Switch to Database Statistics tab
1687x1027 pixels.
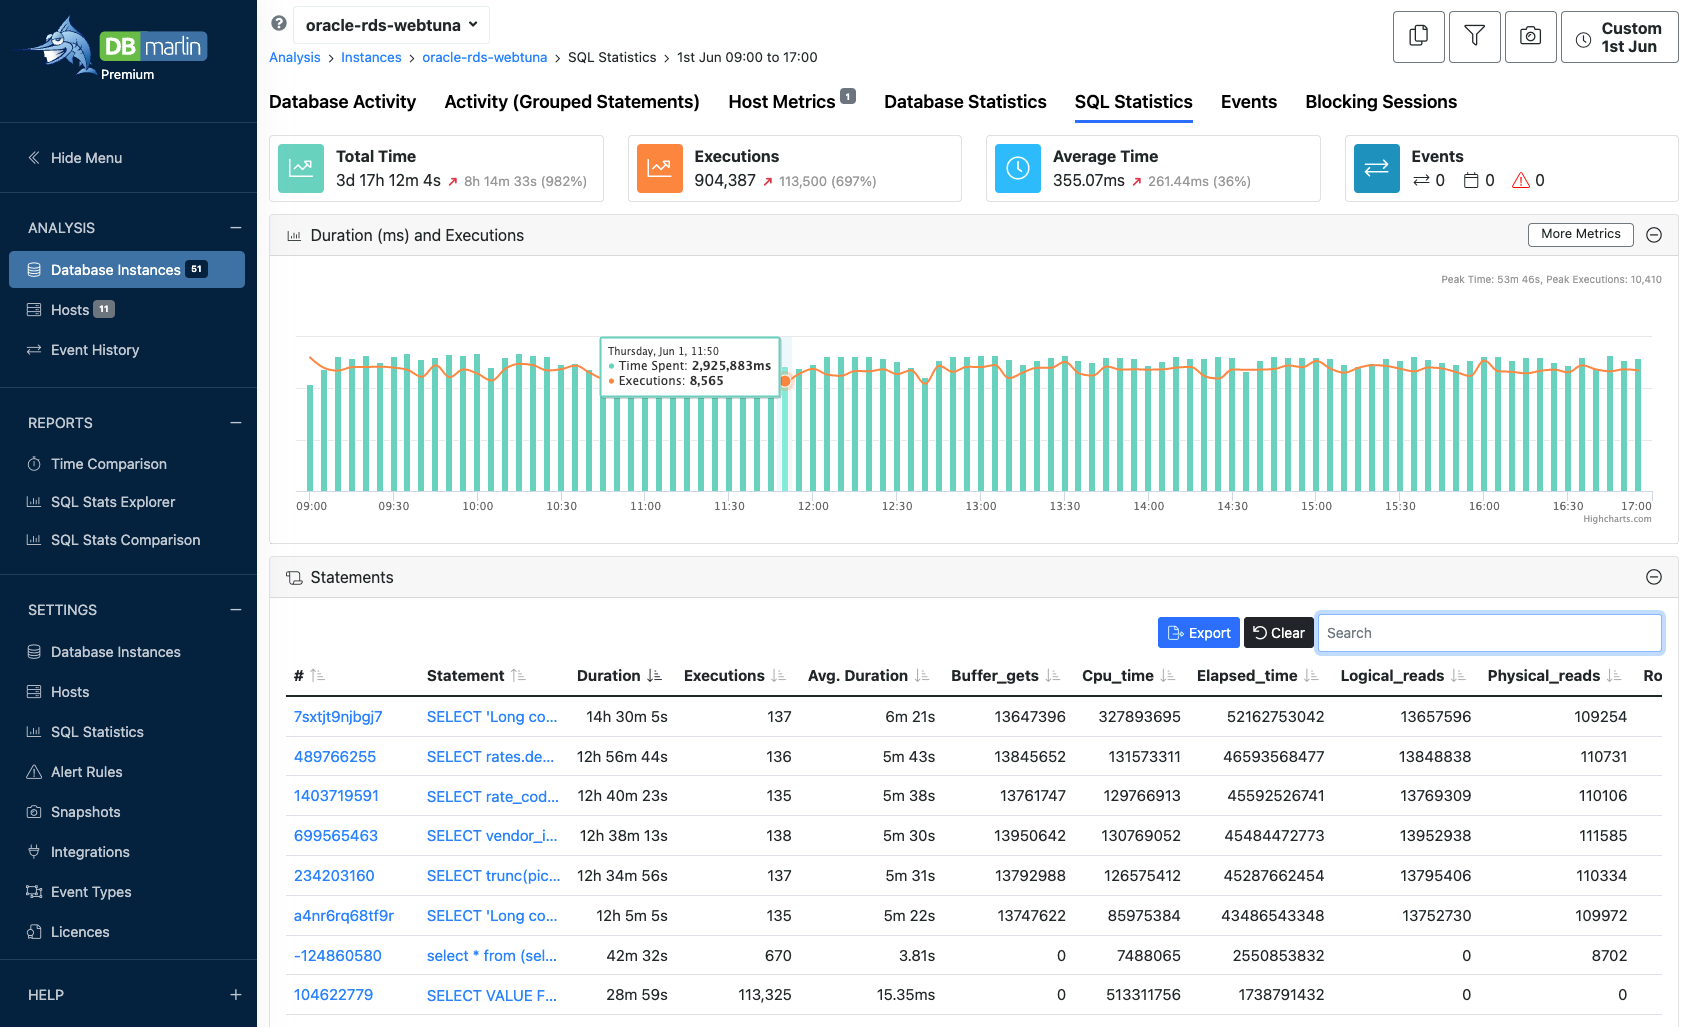(965, 102)
